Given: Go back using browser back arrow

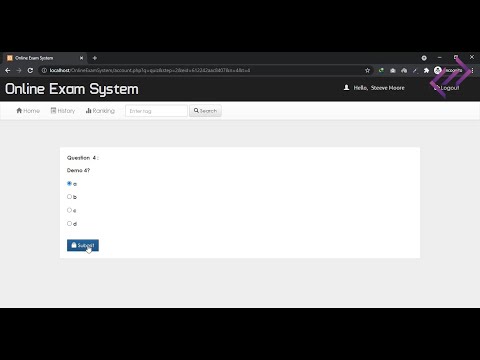Looking at the screenshot, I should point(8,70).
